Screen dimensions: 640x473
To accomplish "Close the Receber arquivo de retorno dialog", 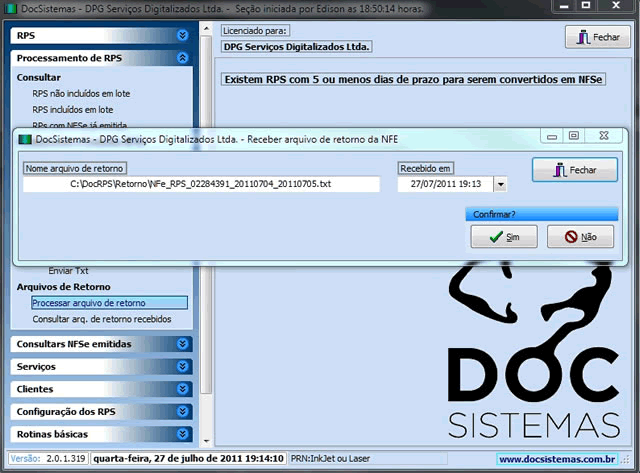I will pos(604,135).
